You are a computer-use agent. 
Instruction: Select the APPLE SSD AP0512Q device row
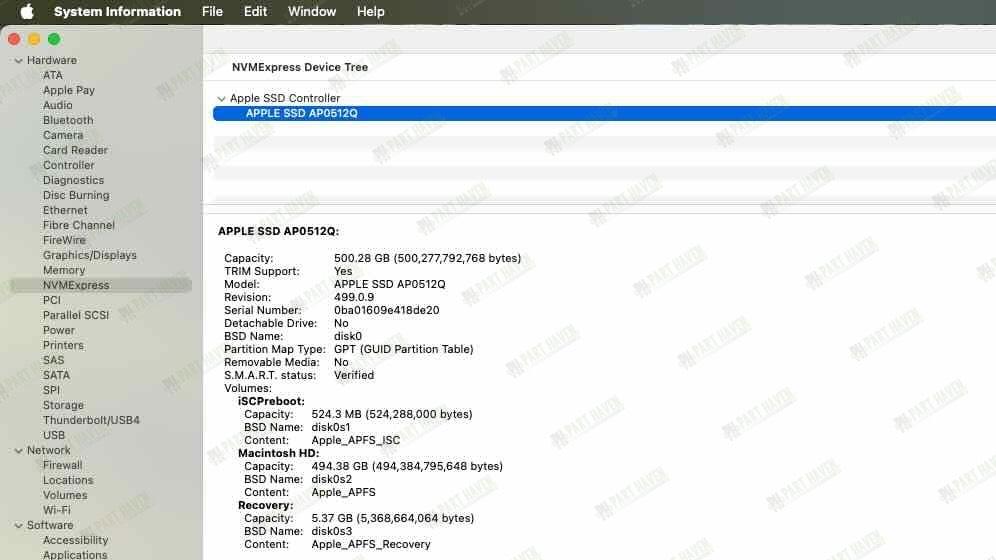click(x=301, y=113)
